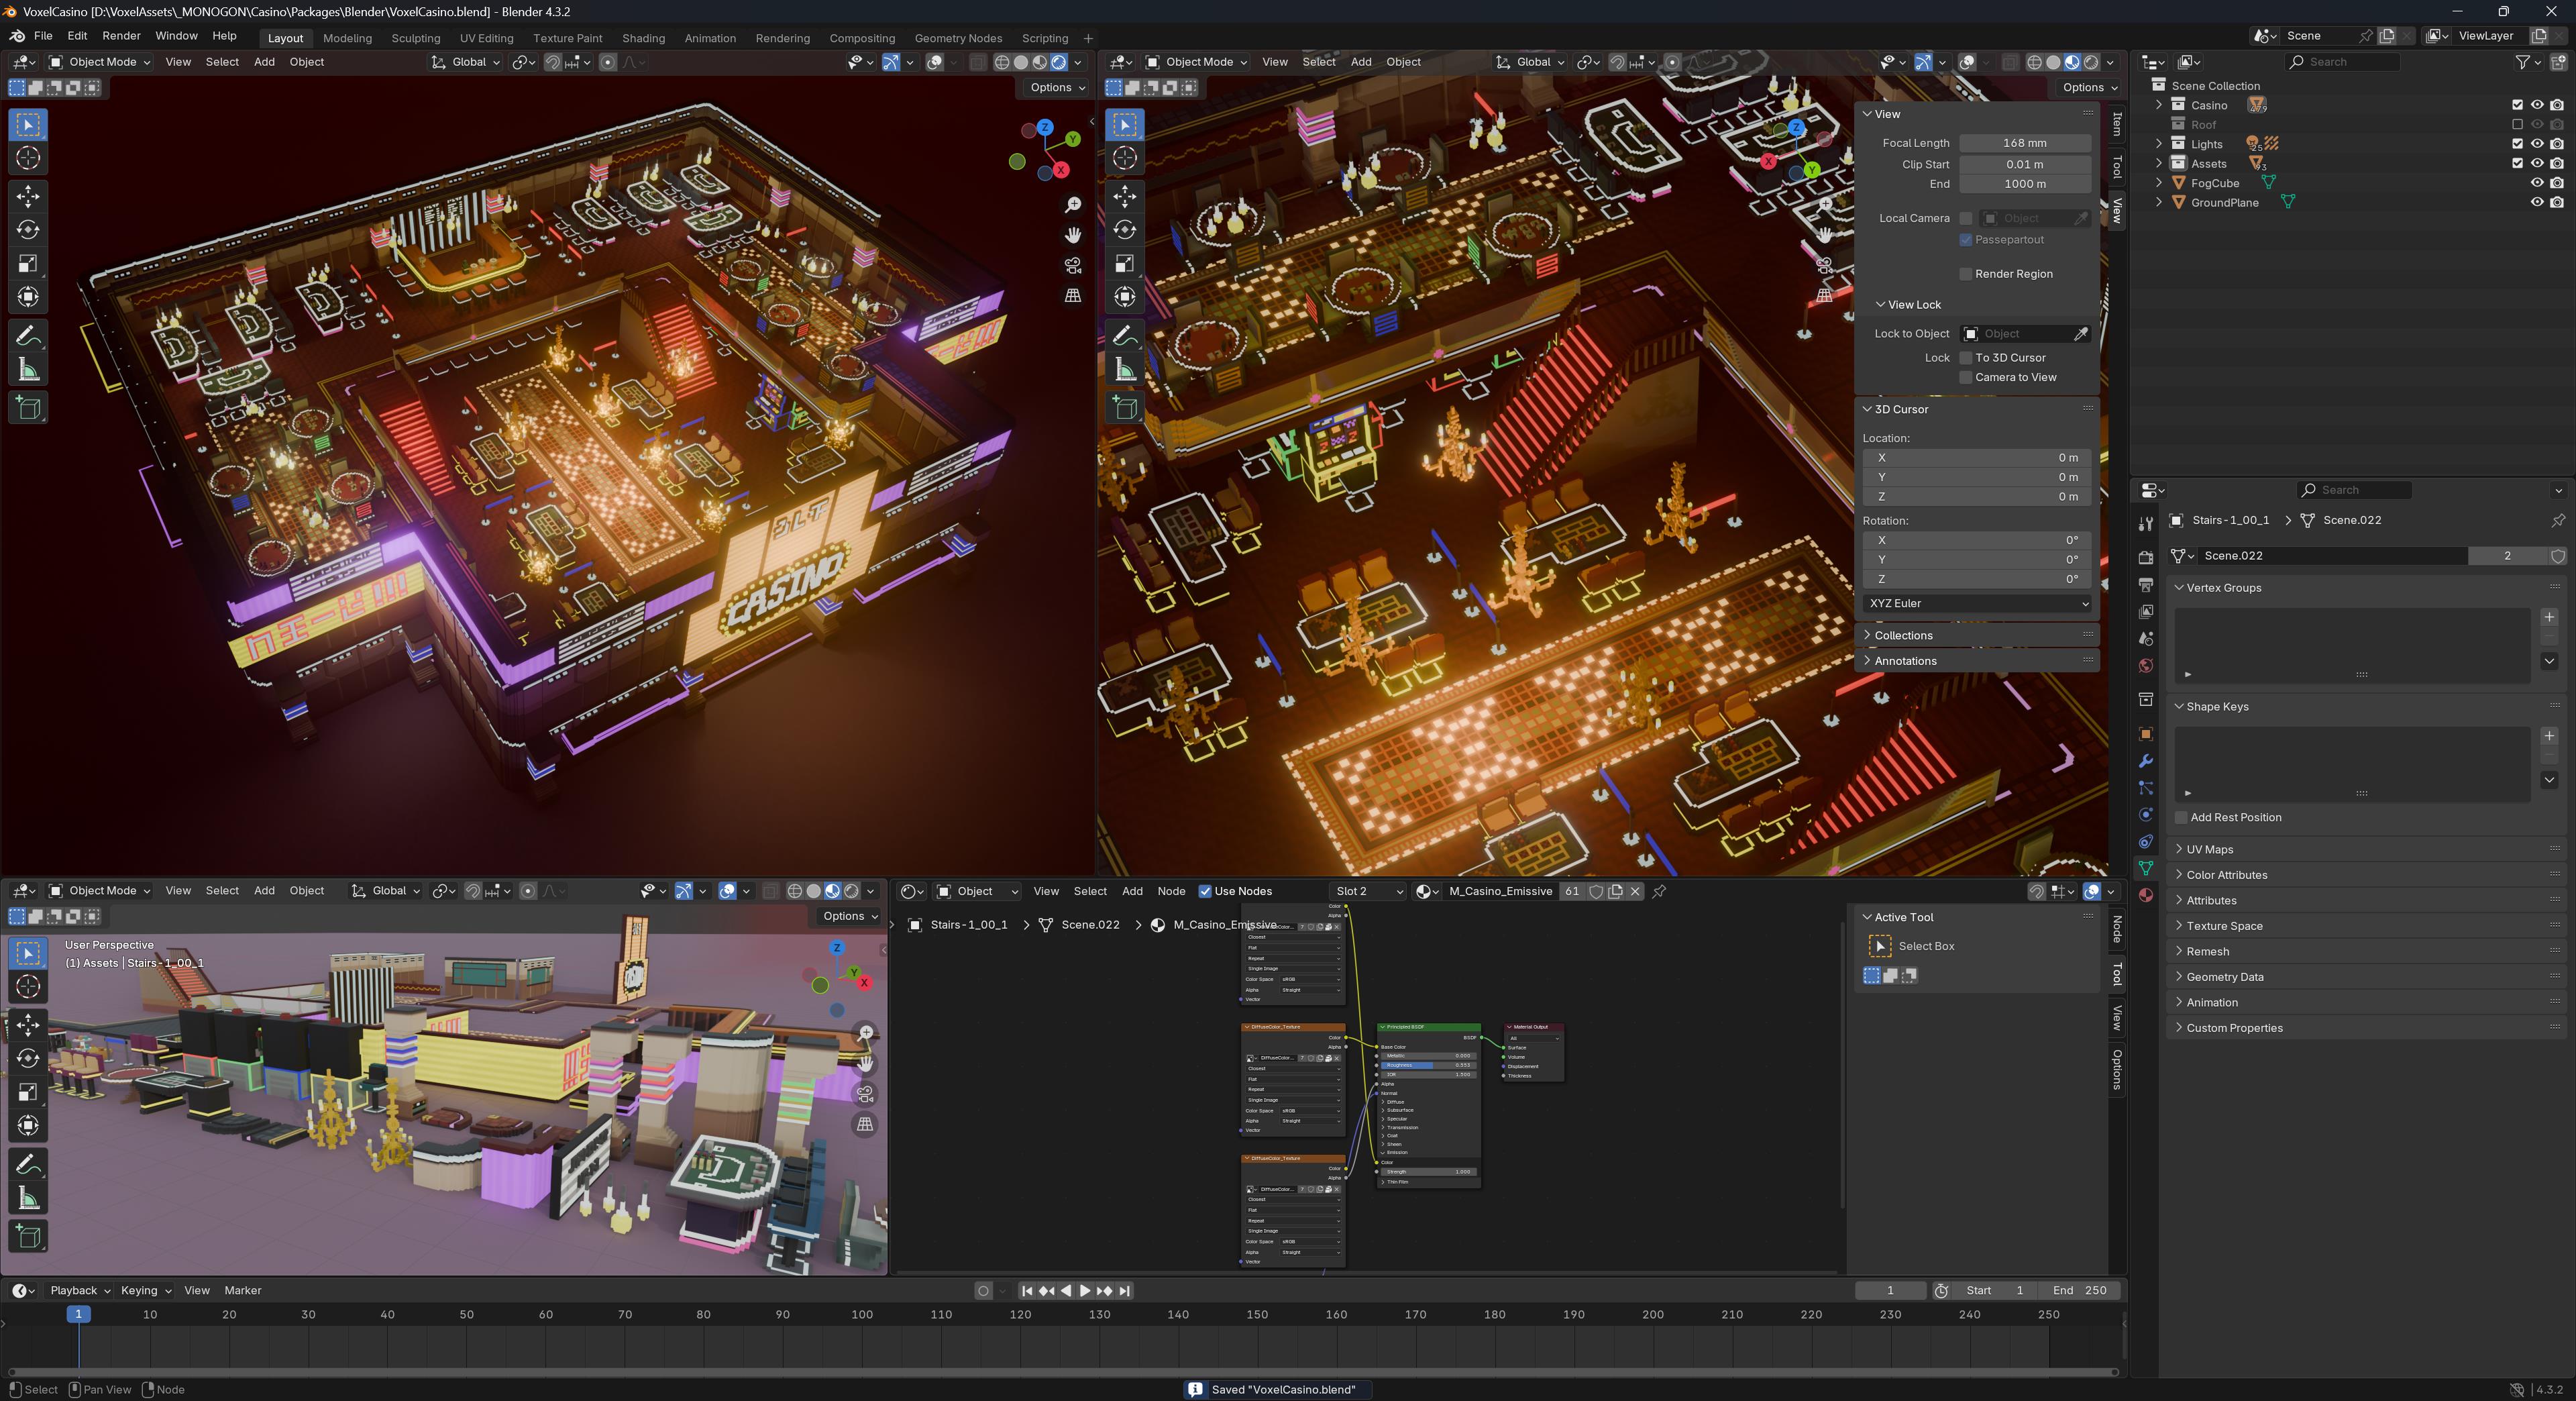Open the Modifiers properties tab wrench icon
This screenshot has height=1401, width=2576.
[2145, 761]
